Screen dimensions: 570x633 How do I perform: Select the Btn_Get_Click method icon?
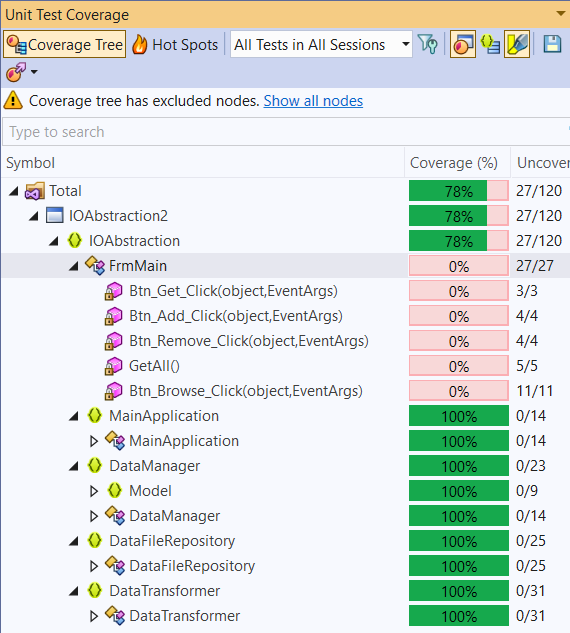(x=113, y=291)
